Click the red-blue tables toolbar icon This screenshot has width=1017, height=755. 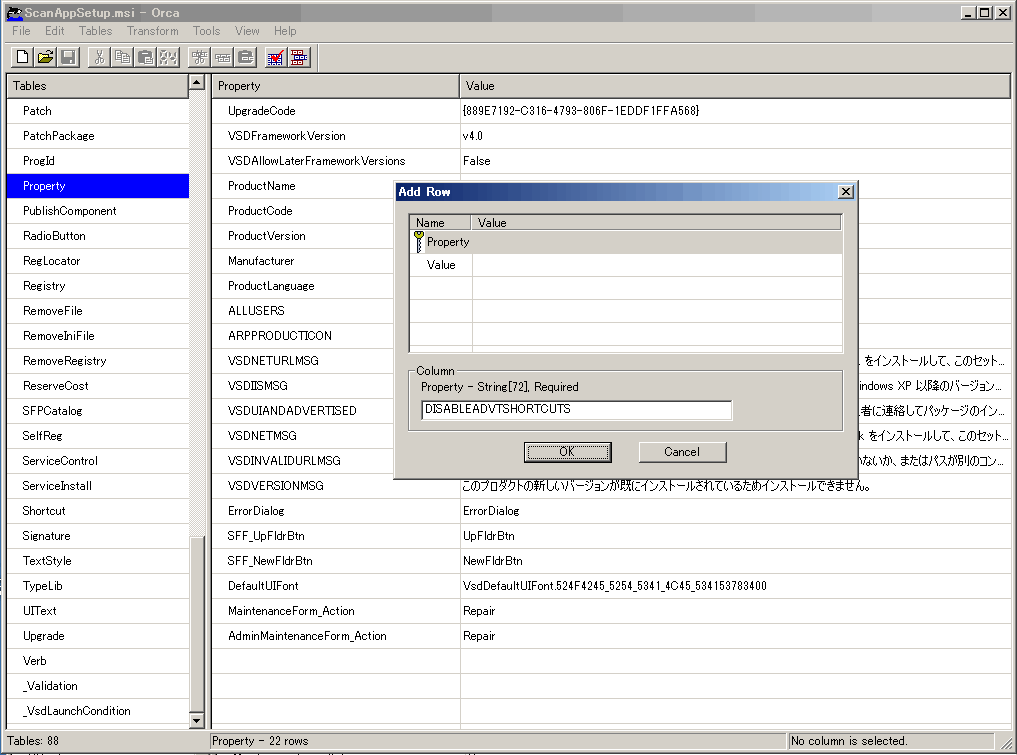coord(299,57)
